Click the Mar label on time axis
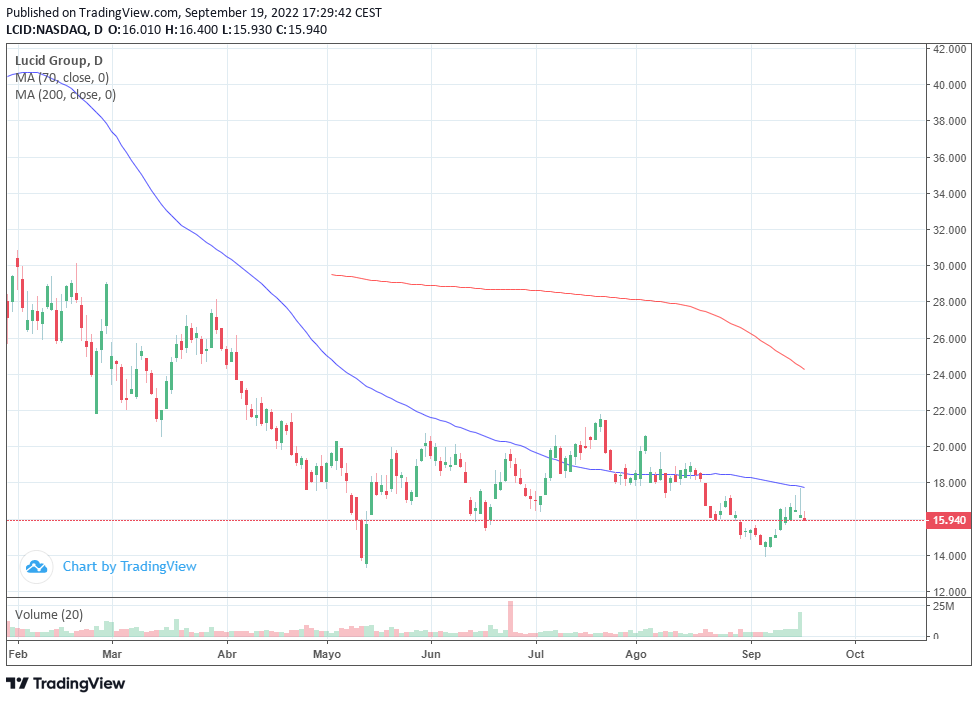Image resolution: width=978 pixels, height=702 pixels. (x=112, y=654)
